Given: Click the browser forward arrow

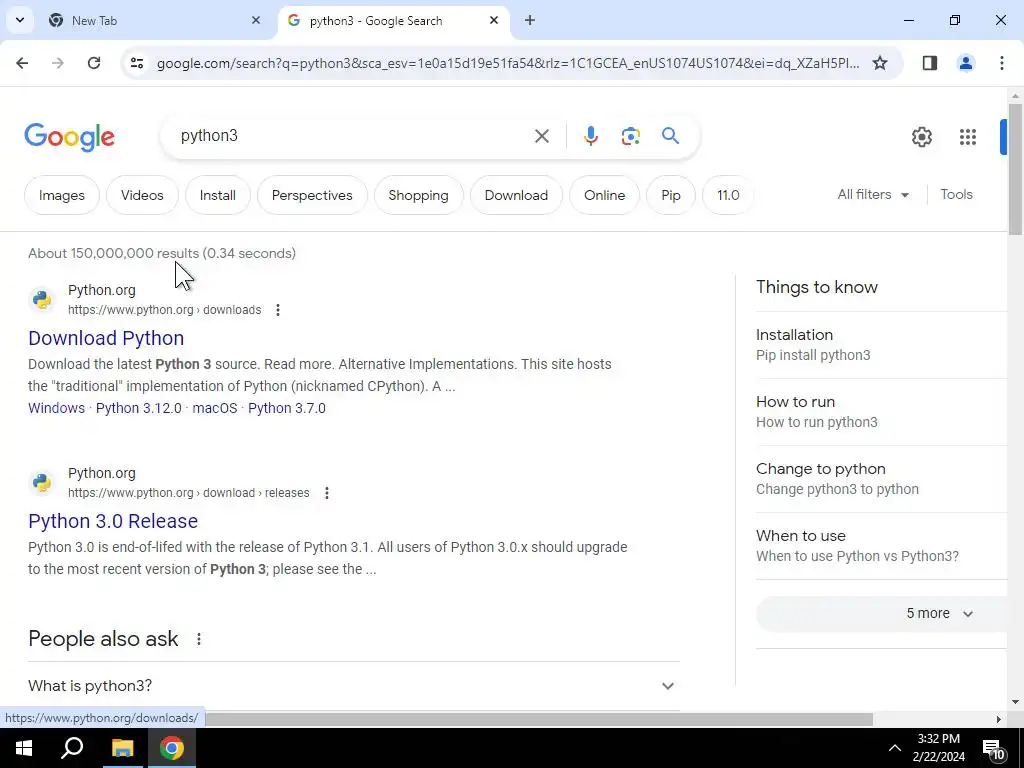Looking at the screenshot, I should pos(57,63).
